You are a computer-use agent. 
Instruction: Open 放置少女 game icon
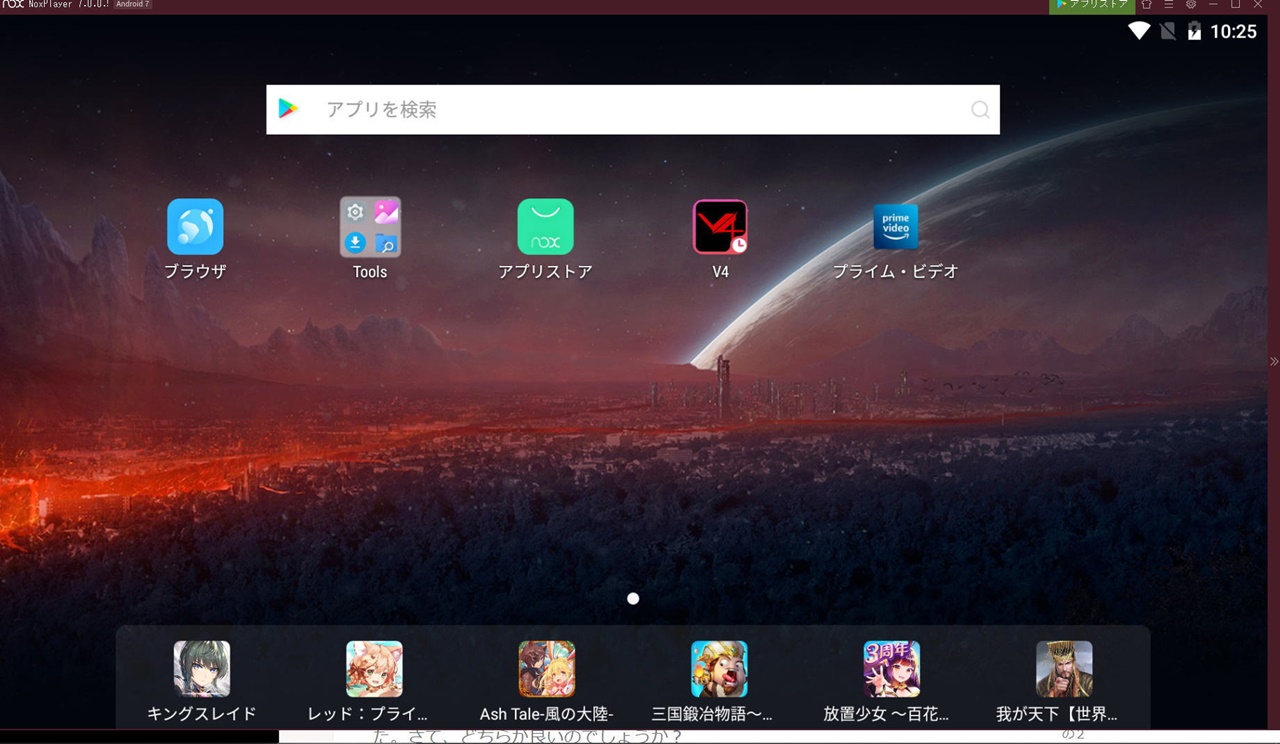891,669
